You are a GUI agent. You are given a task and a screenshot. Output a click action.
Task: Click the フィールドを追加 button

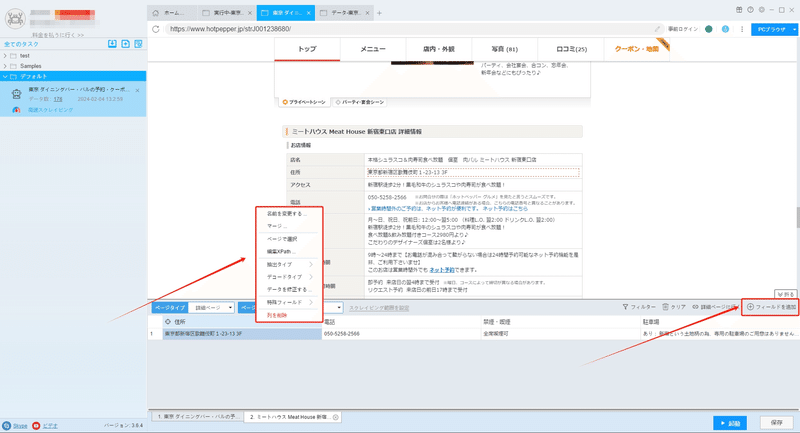tap(771, 307)
